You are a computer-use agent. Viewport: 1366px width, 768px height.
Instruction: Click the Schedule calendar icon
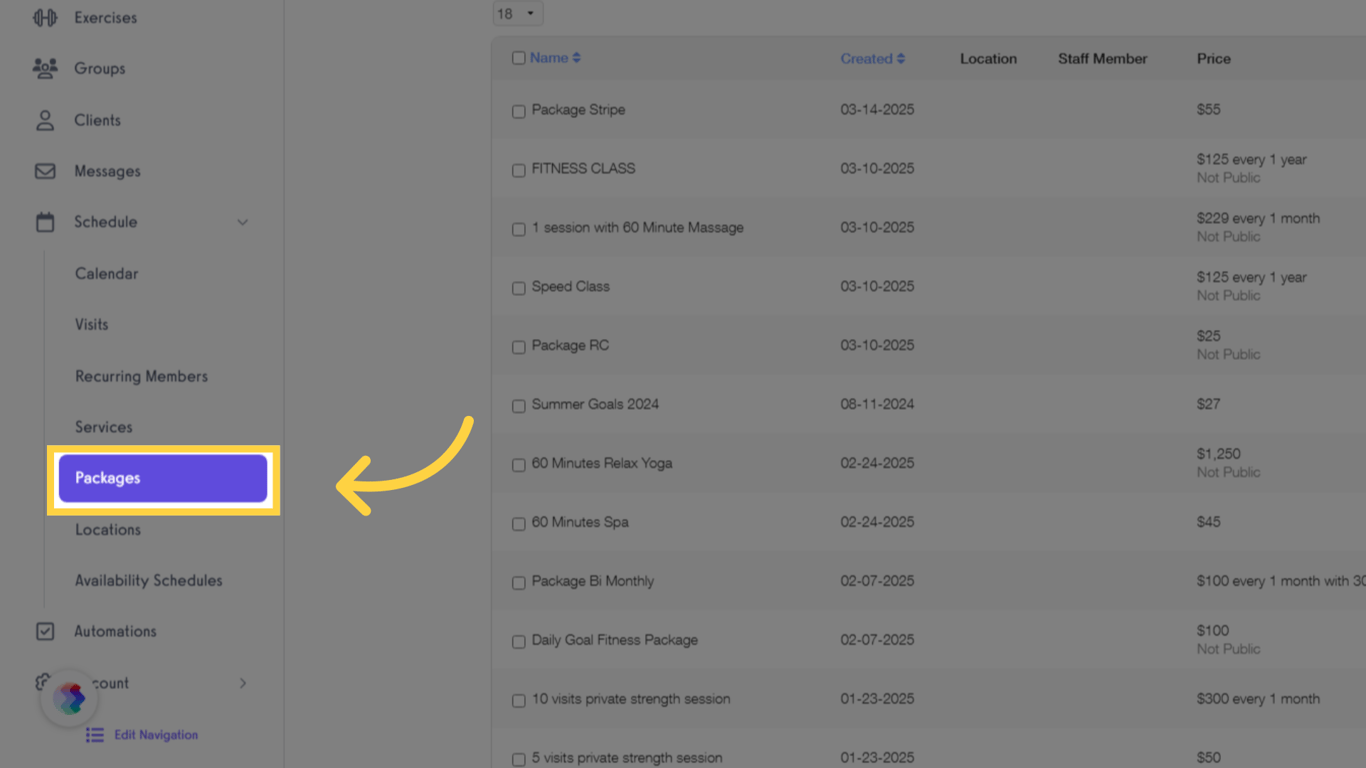[x=45, y=222]
